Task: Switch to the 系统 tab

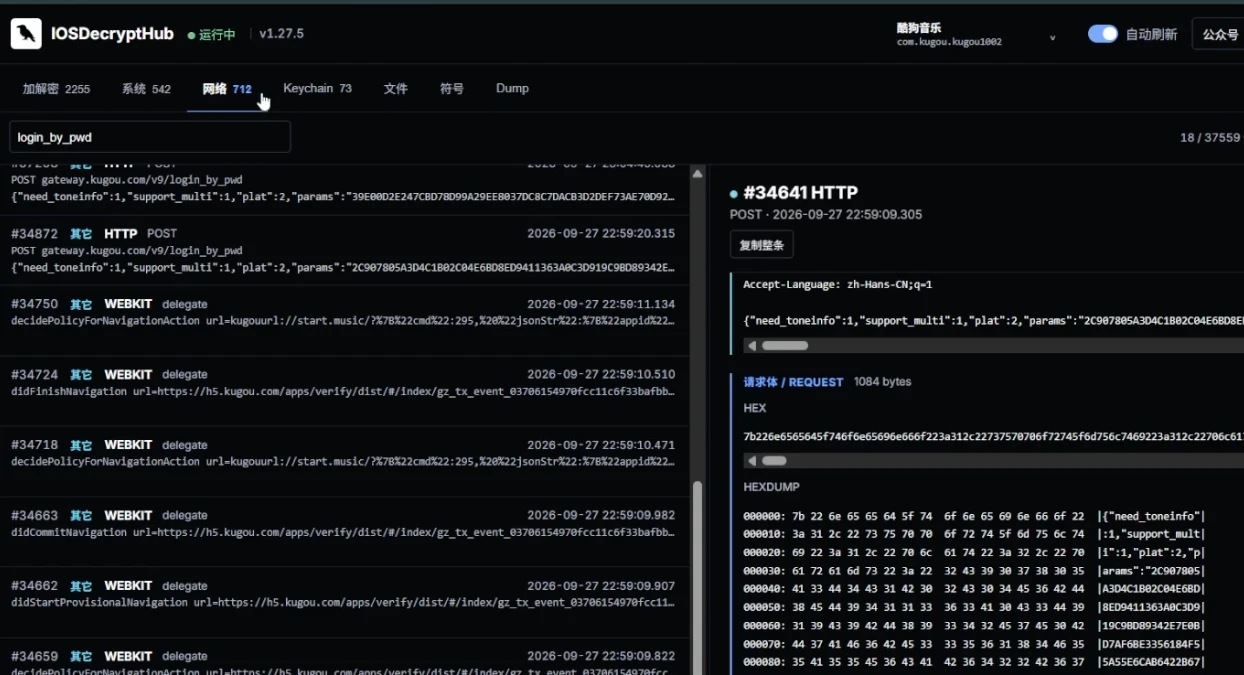Action: (146, 89)
